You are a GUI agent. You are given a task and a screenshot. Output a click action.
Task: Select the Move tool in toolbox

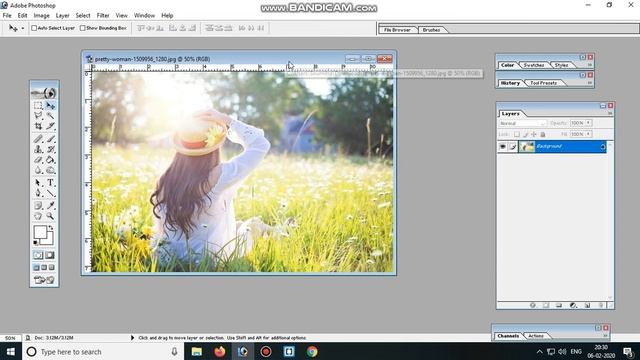click(x=50, y=106)
